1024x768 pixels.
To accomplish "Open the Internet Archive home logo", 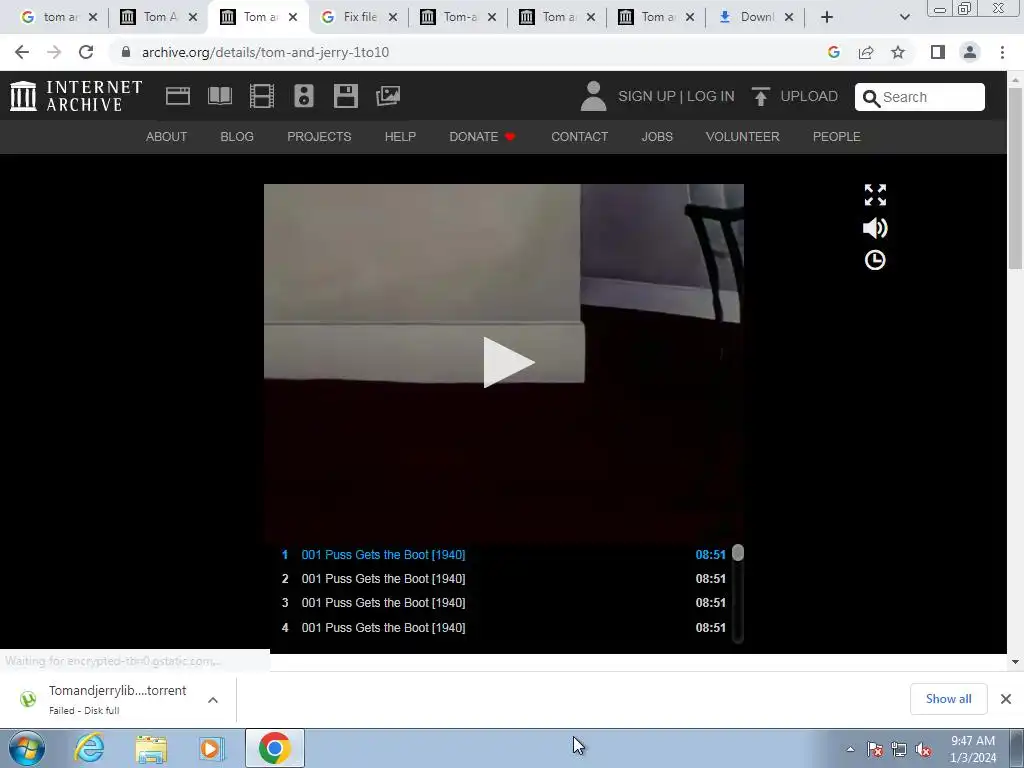I will point(76,96).
